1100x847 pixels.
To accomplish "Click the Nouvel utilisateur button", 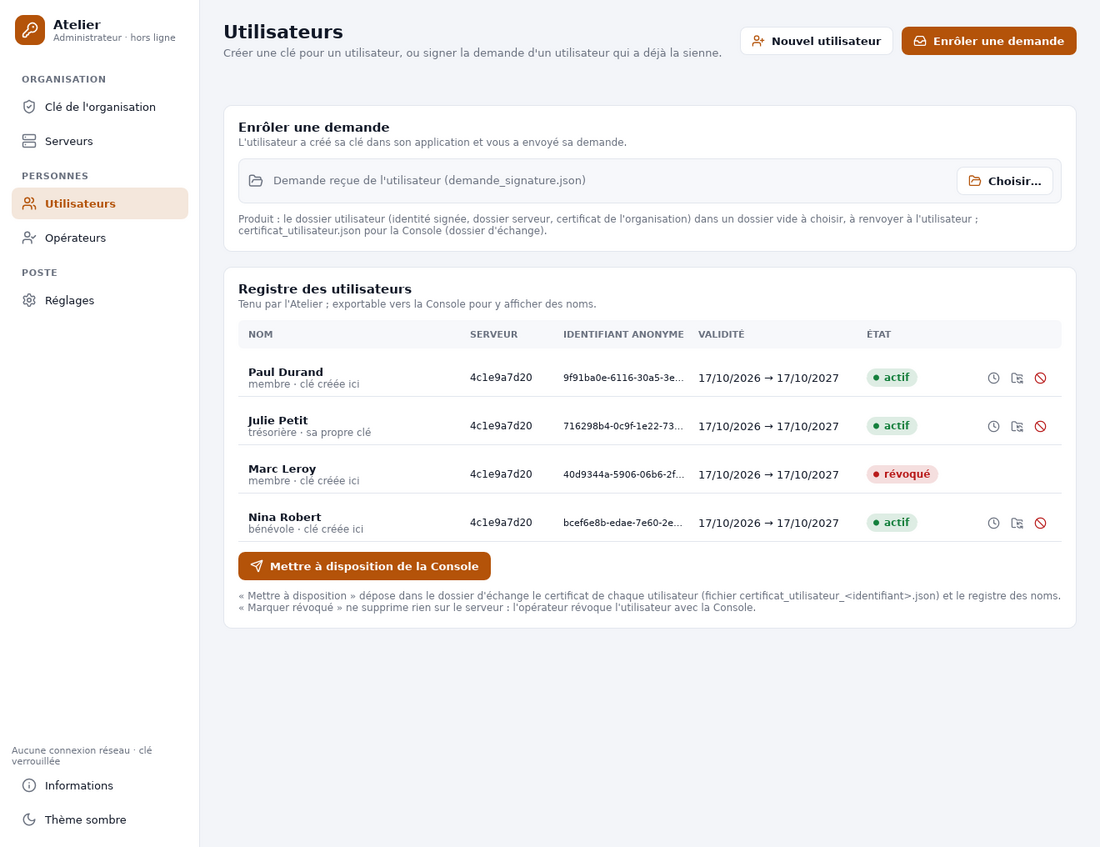I will click(x=816, y=41).
